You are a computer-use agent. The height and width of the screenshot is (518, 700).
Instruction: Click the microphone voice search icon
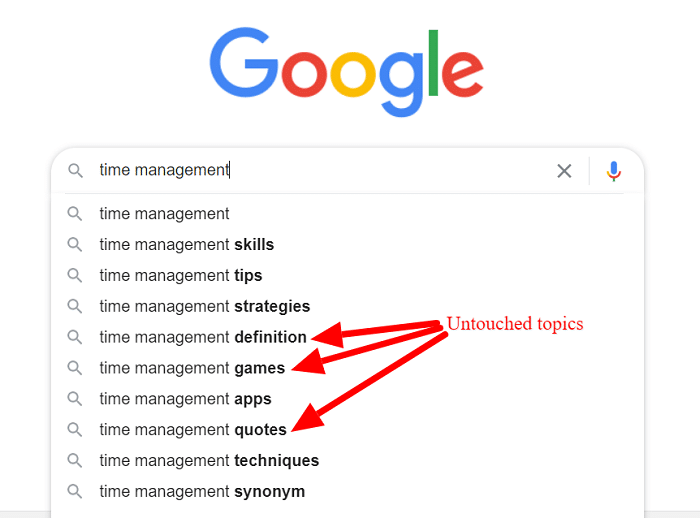click(614, 171)
